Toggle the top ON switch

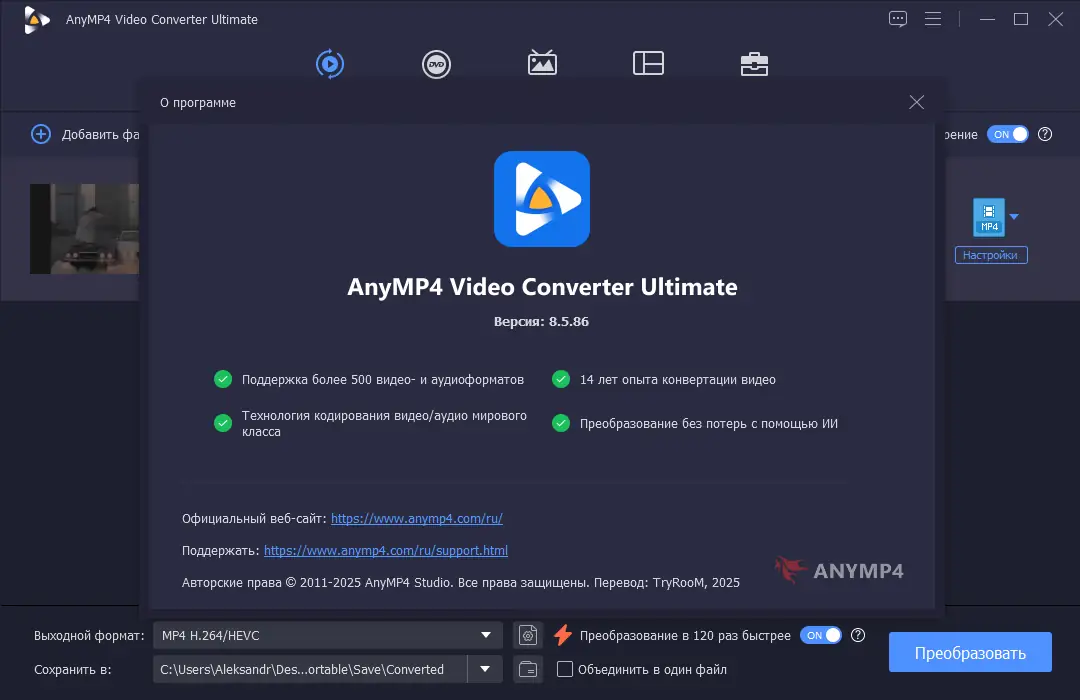[1007, 134]
